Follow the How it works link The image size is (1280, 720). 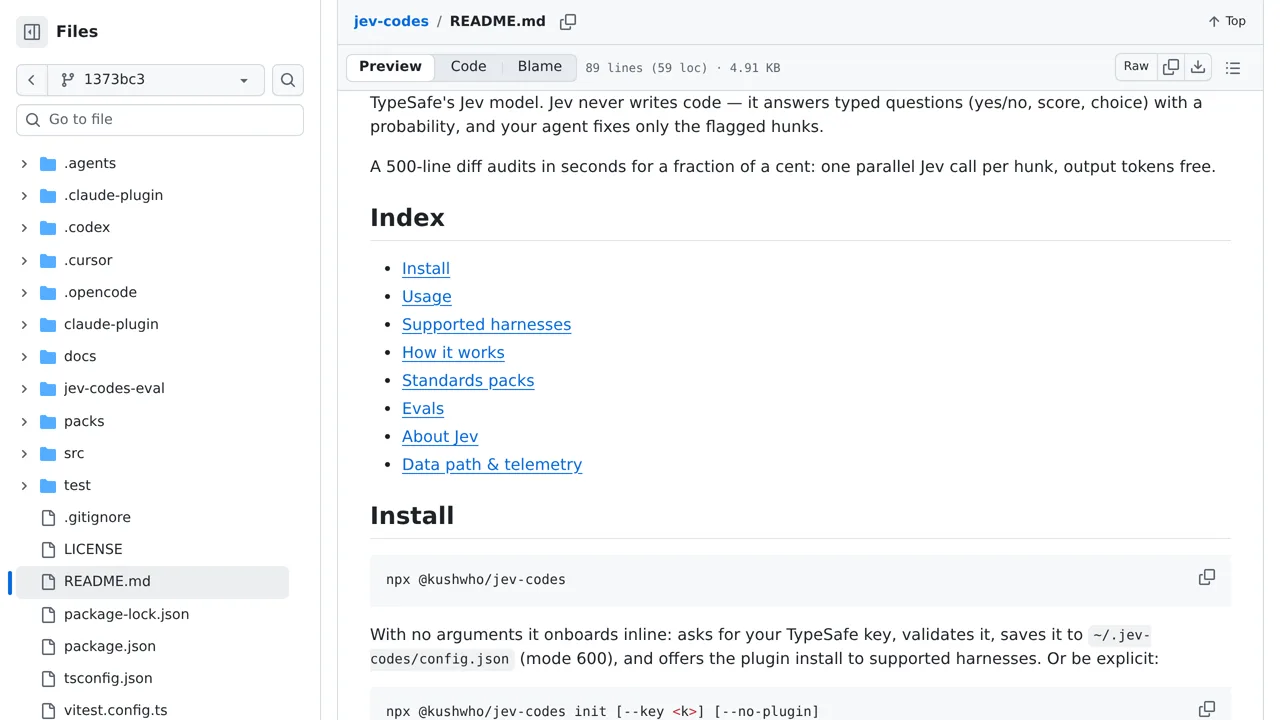pyautogui.click(x=453, y=353)
